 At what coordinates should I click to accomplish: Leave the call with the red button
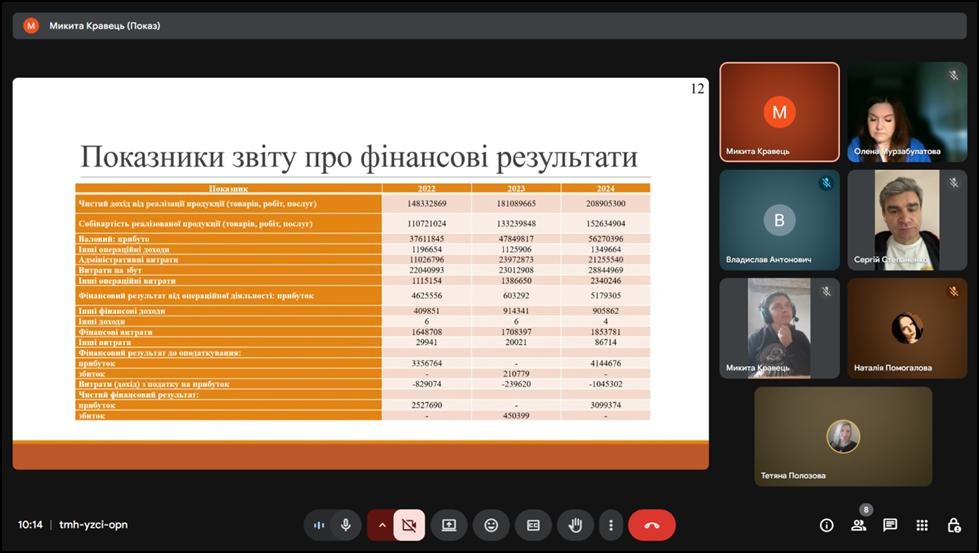(x=652, y=525)
